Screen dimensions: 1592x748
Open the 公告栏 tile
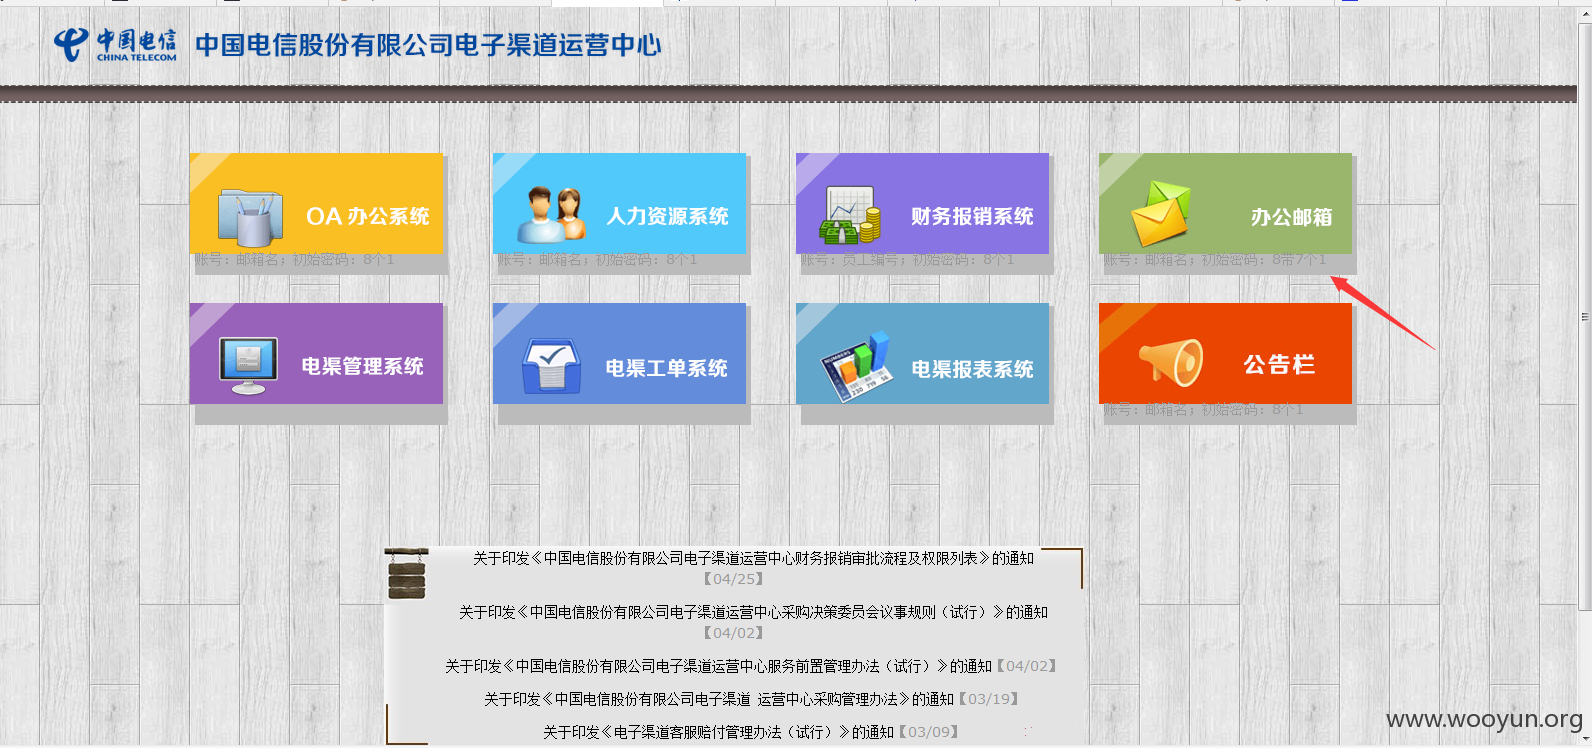(x=1225, y=354)
